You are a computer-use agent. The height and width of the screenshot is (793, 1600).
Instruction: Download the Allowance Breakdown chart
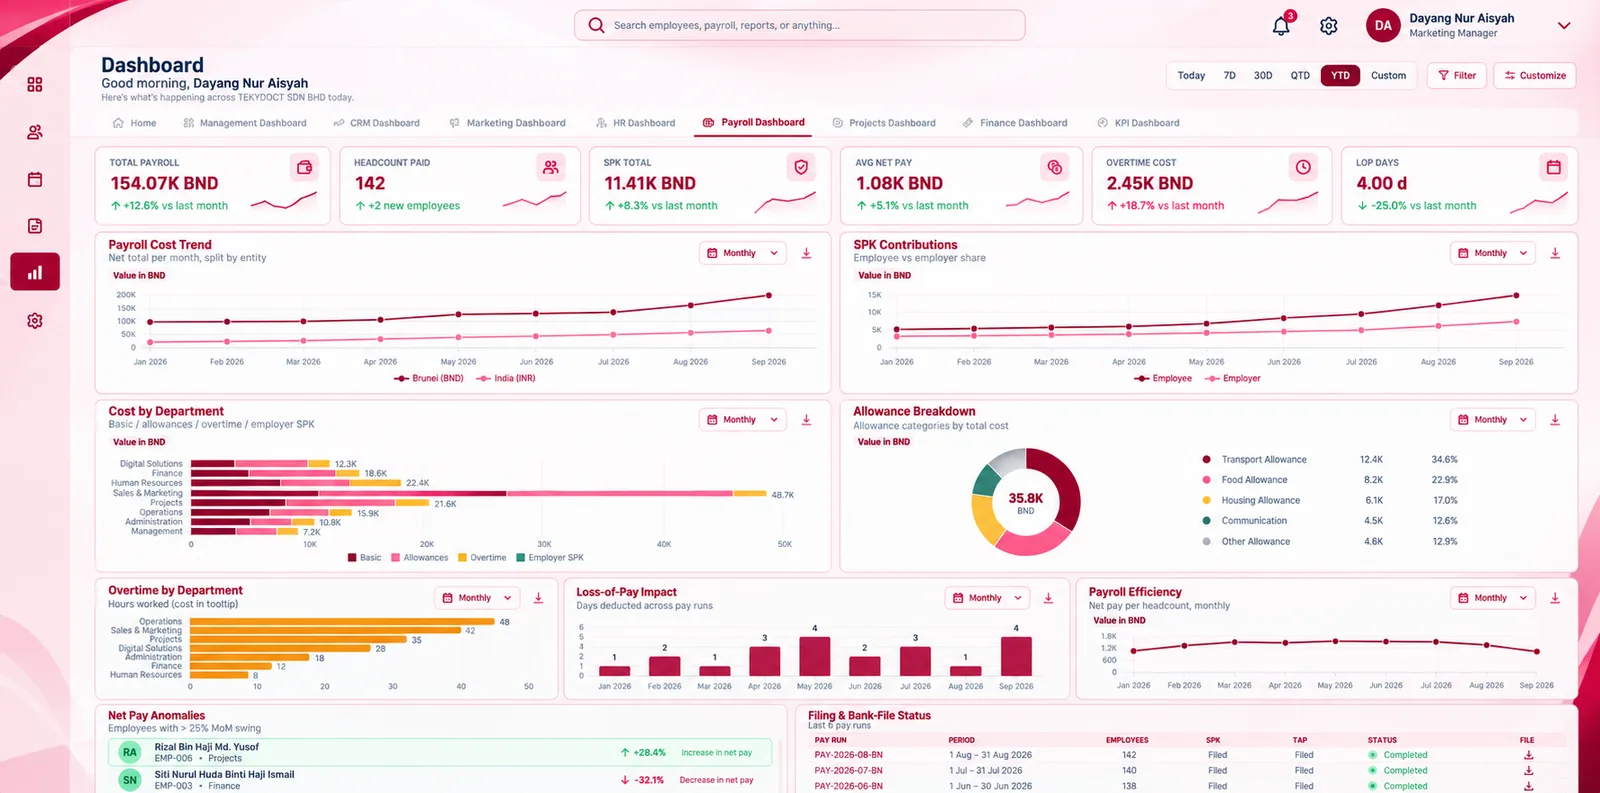point(1555,420)
